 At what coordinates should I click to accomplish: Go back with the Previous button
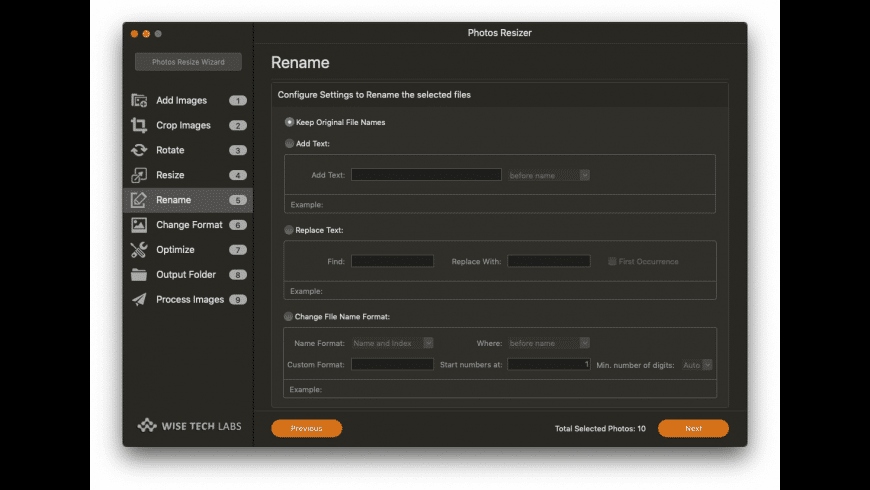tap(306, 428)
